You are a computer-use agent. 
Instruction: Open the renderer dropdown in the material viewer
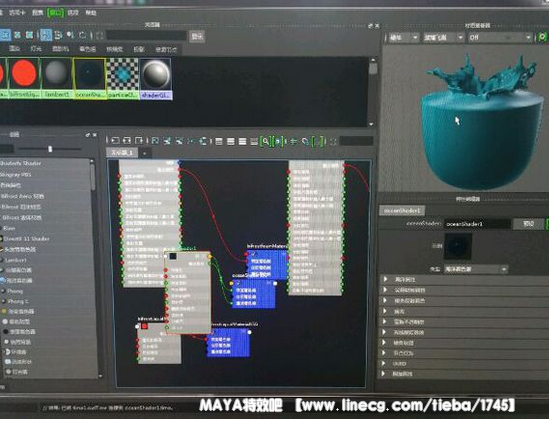pyautogui.click(x=403, y=37)
